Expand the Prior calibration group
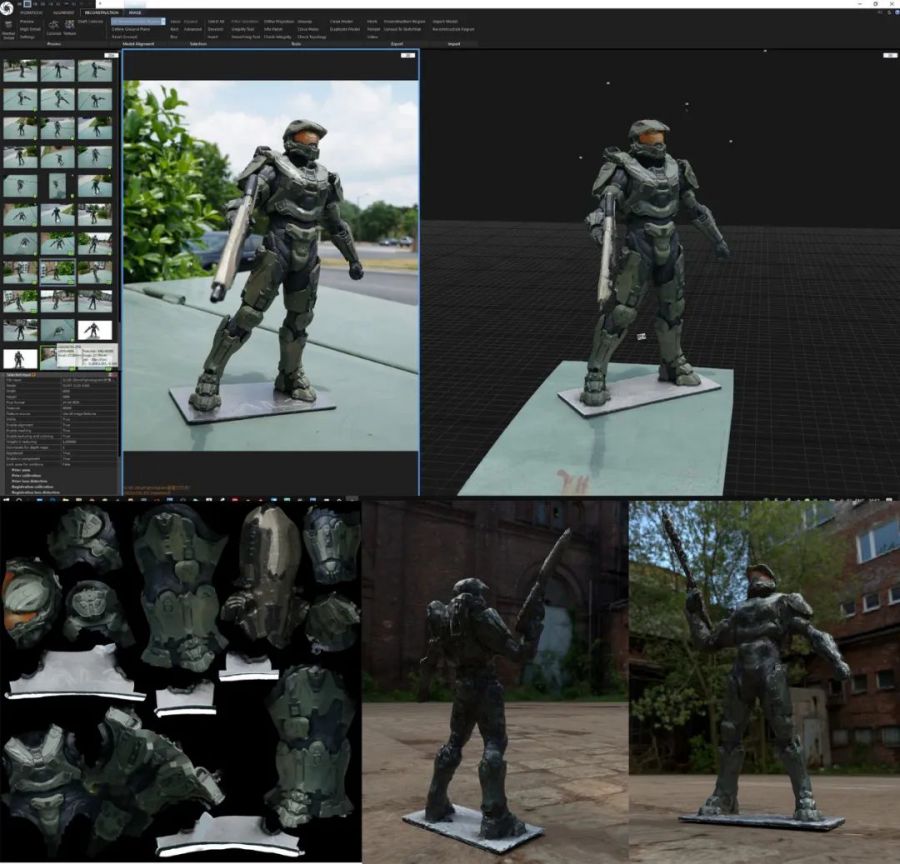 click(x=26, y=475)
